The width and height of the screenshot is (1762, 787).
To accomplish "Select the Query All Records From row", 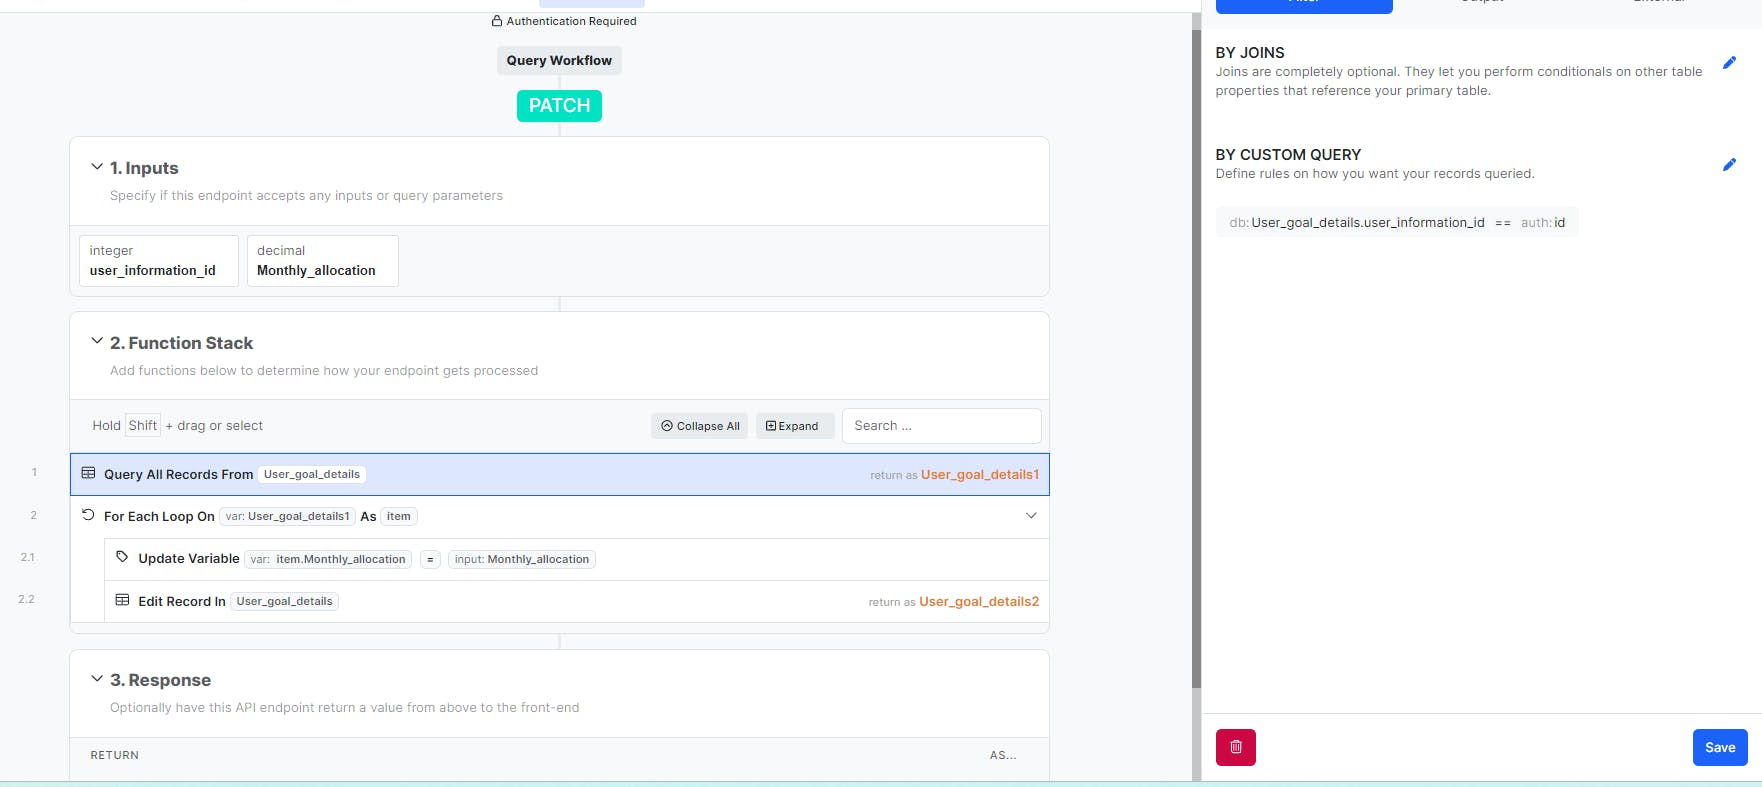I will [x=559, y=474].
